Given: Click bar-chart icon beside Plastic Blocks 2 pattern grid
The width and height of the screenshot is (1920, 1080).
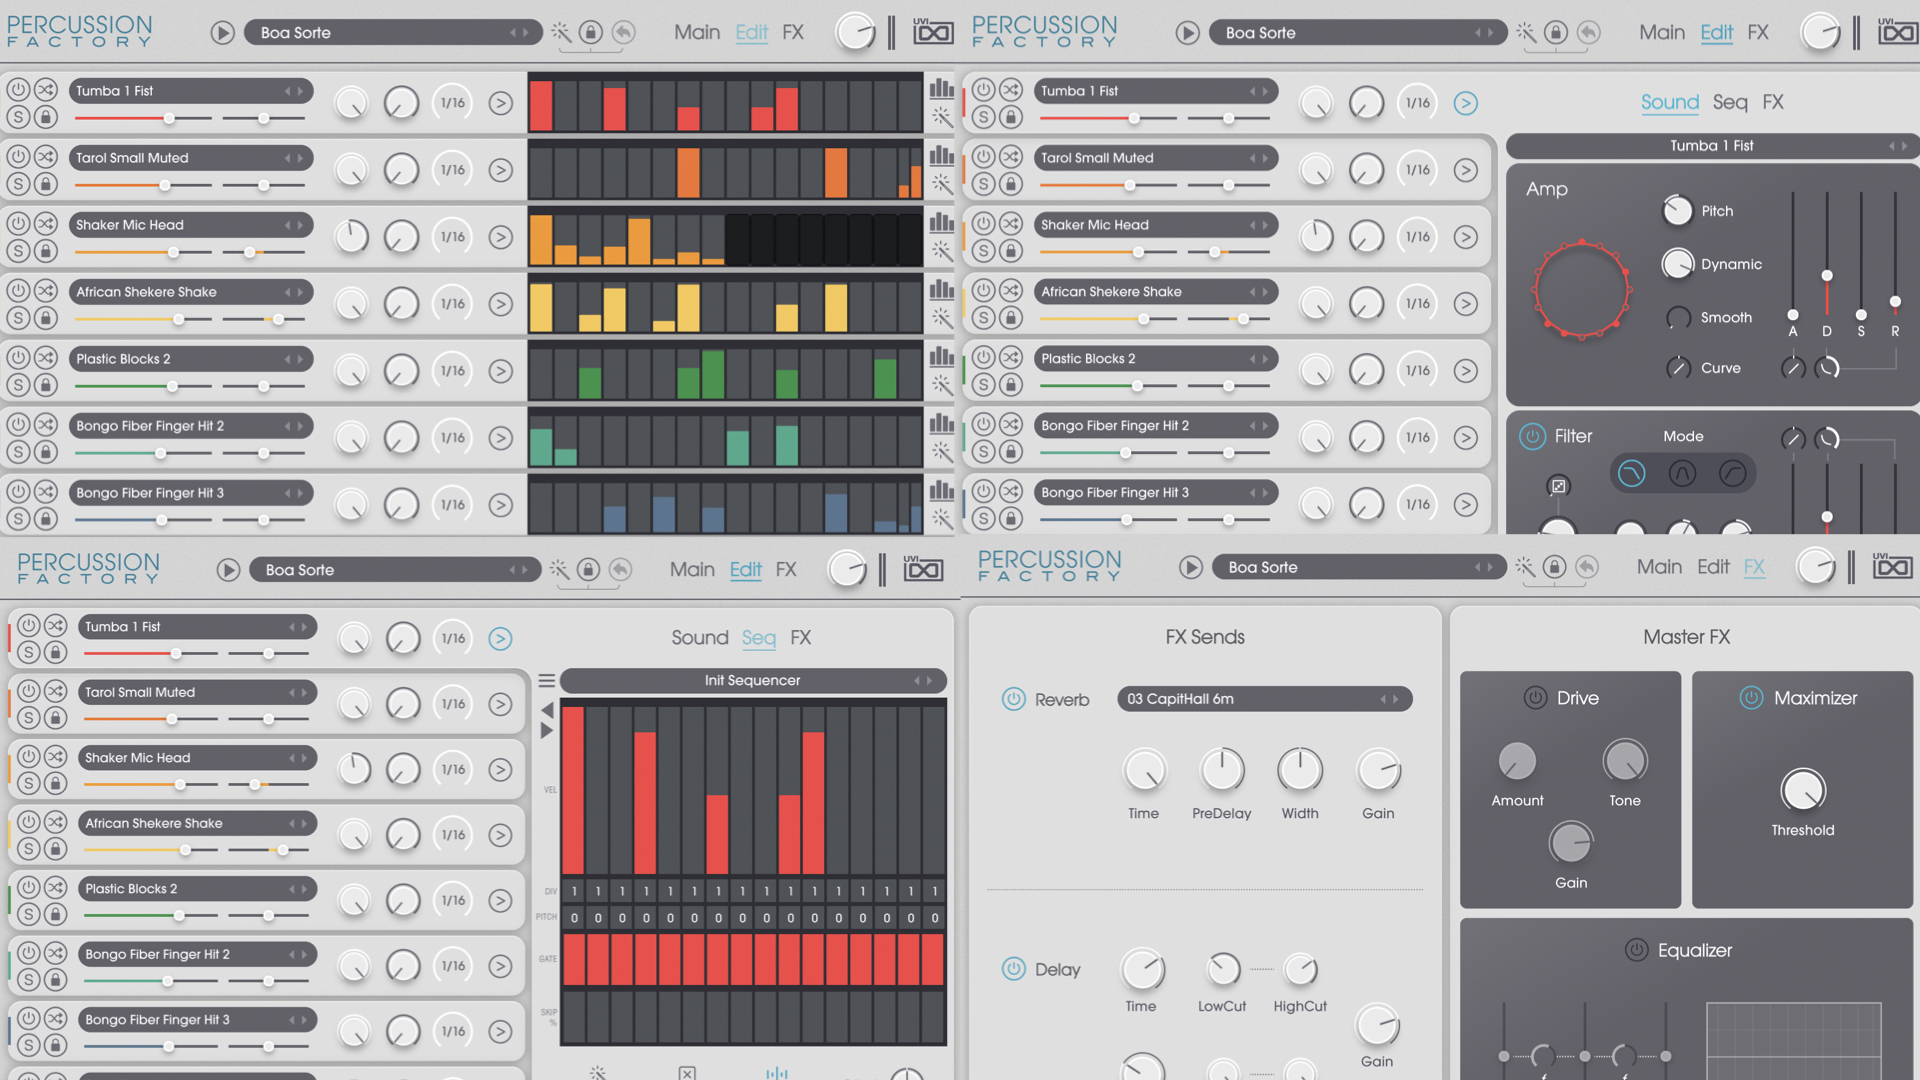Looking at the screenshot, I should click(941, 357).
